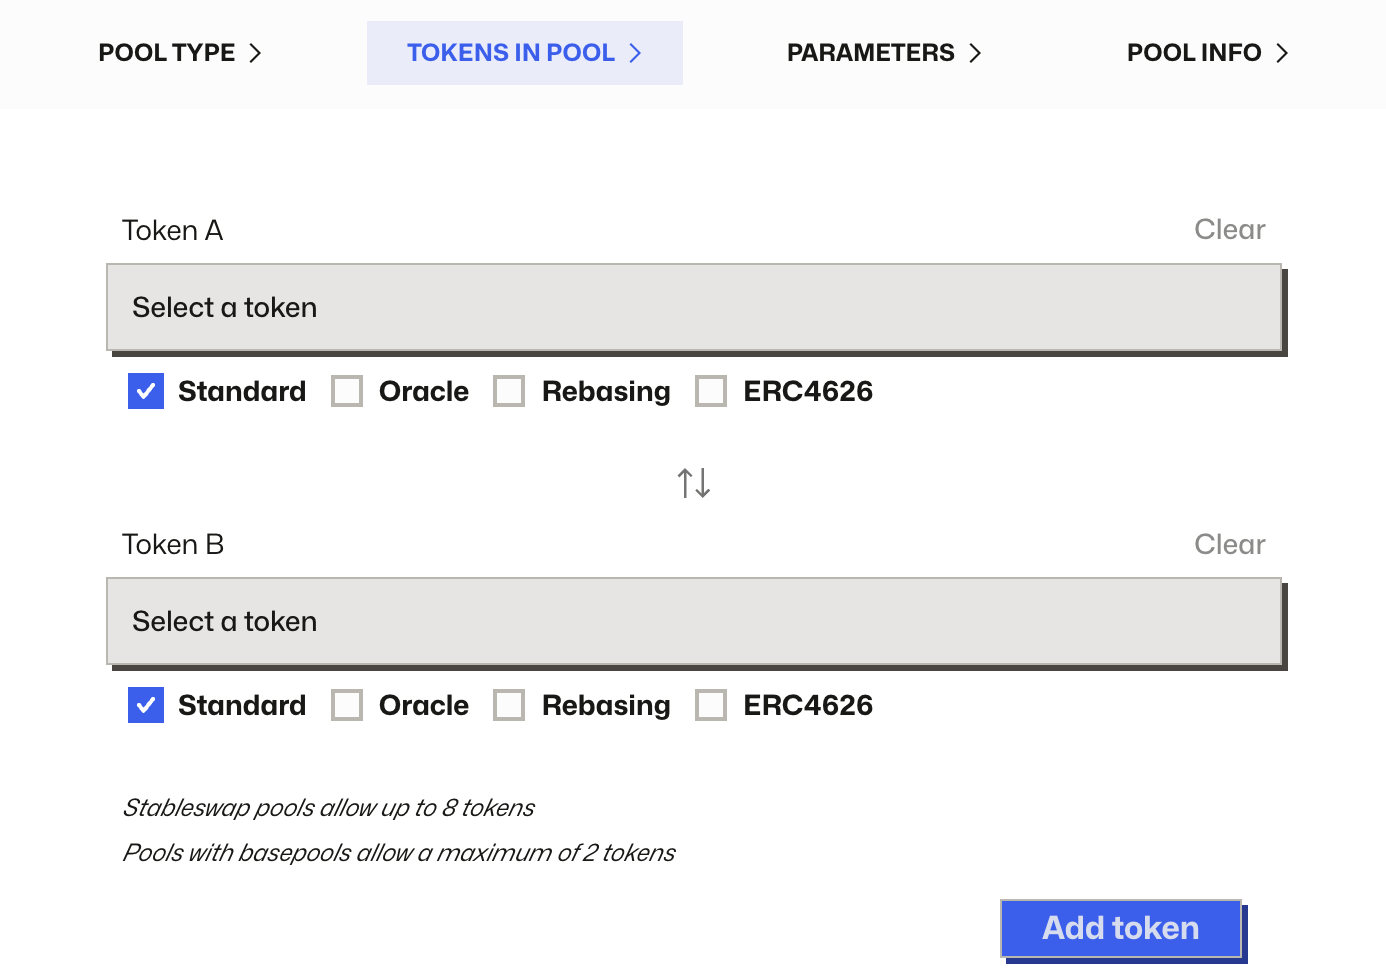Viewport: 1386px width, 980px height.
Task: Open the Token A Select a token field
Action: [x=694, y=307]
